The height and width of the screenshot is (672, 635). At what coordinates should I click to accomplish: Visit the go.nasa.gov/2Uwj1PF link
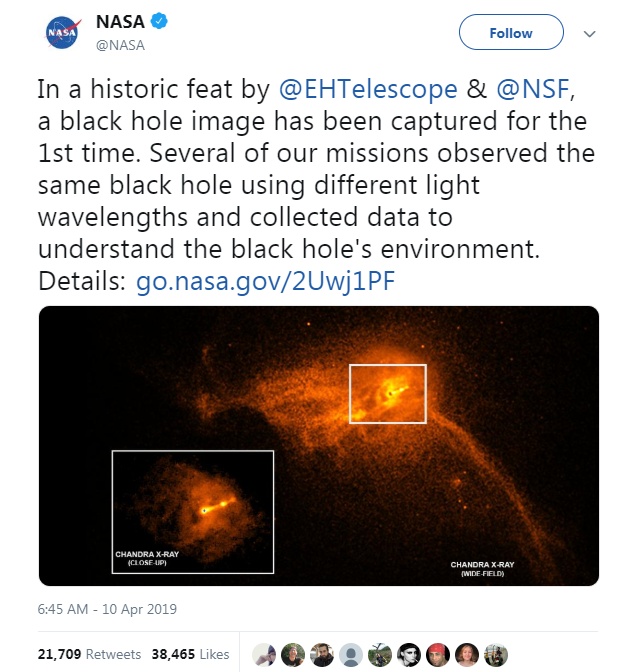pos(266,281)
